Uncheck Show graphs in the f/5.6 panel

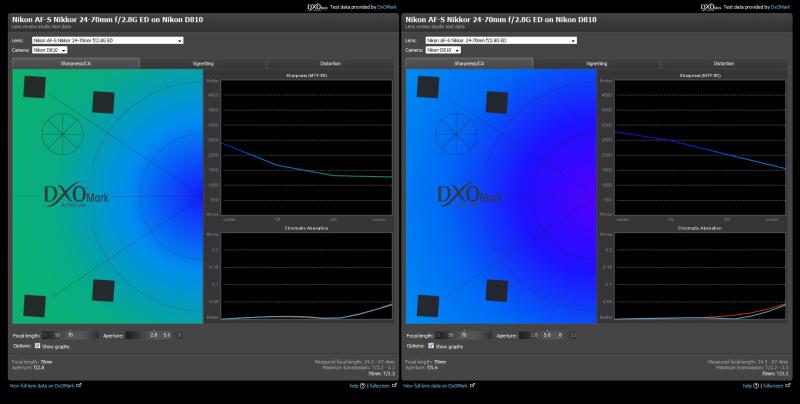click(431, 345)
